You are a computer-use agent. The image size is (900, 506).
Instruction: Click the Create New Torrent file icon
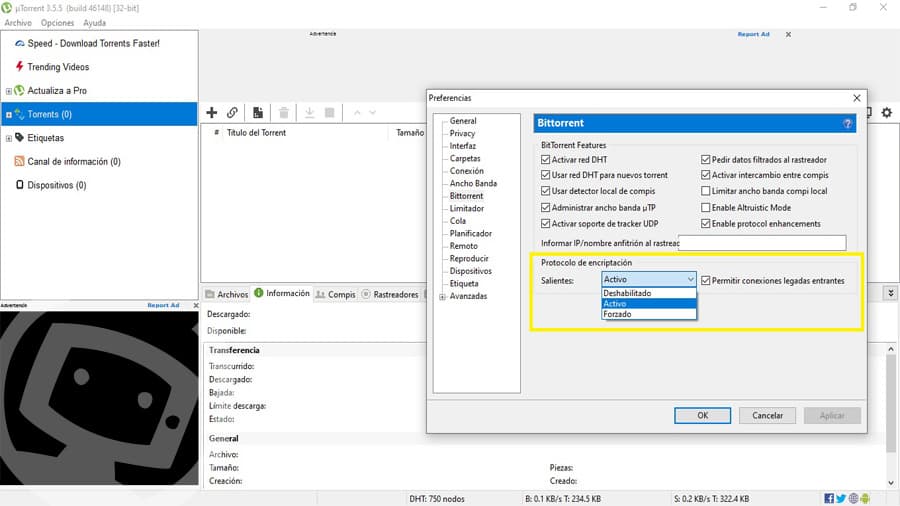coord(258,112)
